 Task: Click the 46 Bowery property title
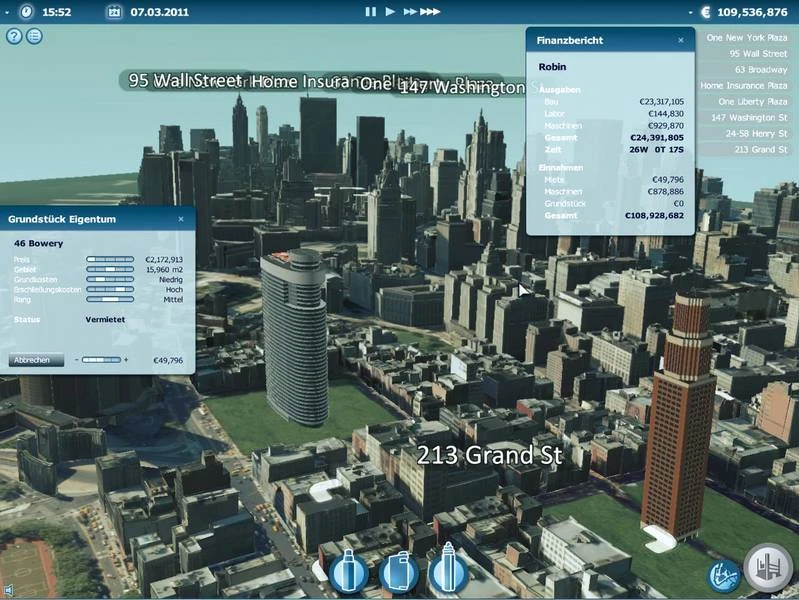(38, 244)
